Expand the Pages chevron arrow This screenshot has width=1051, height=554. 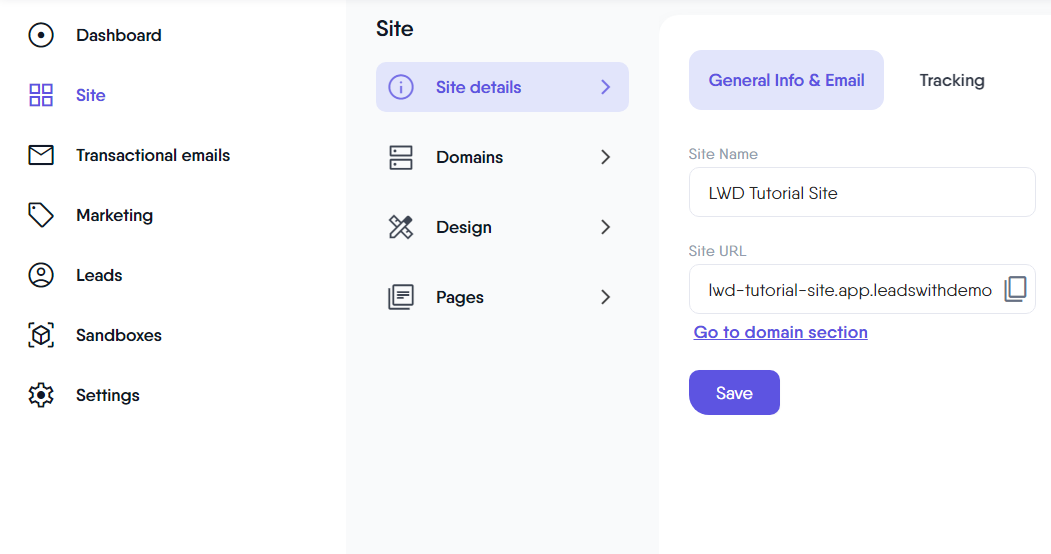[605, 297]
